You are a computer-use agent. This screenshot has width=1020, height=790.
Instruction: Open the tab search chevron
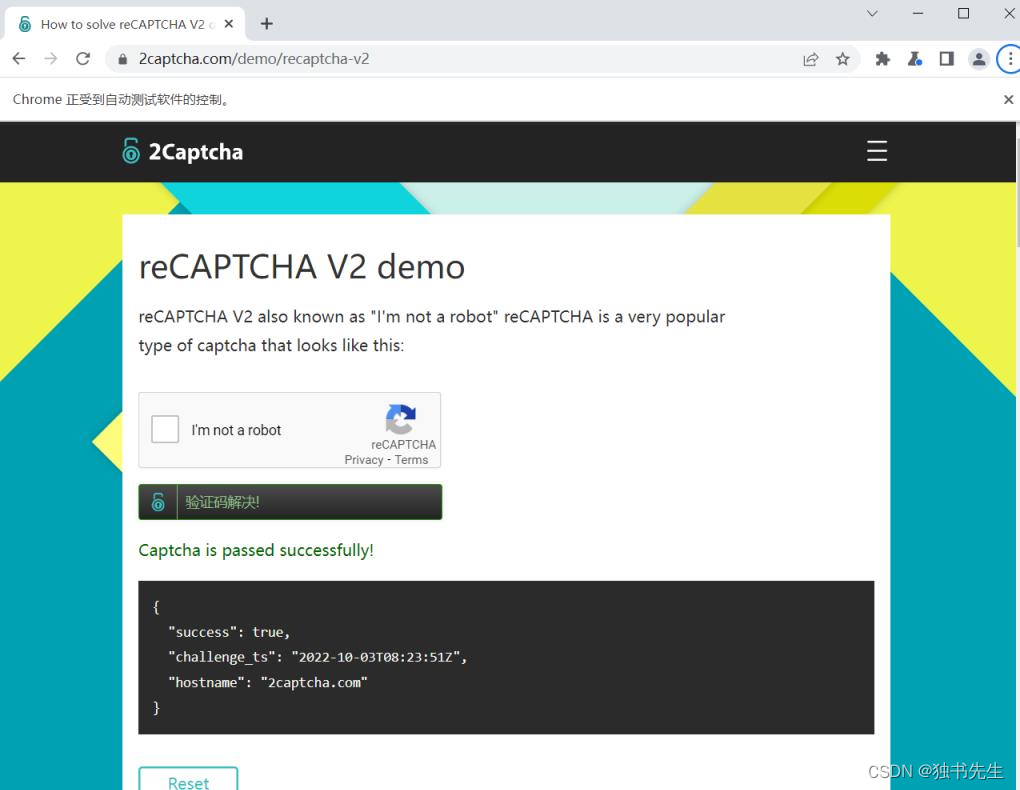tap(872, 13)
